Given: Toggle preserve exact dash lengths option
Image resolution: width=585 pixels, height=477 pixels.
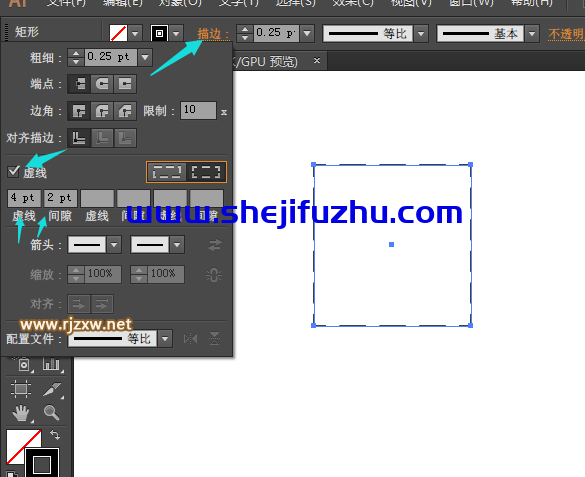Looking at the screenshot, I should [x=167, y=172].
